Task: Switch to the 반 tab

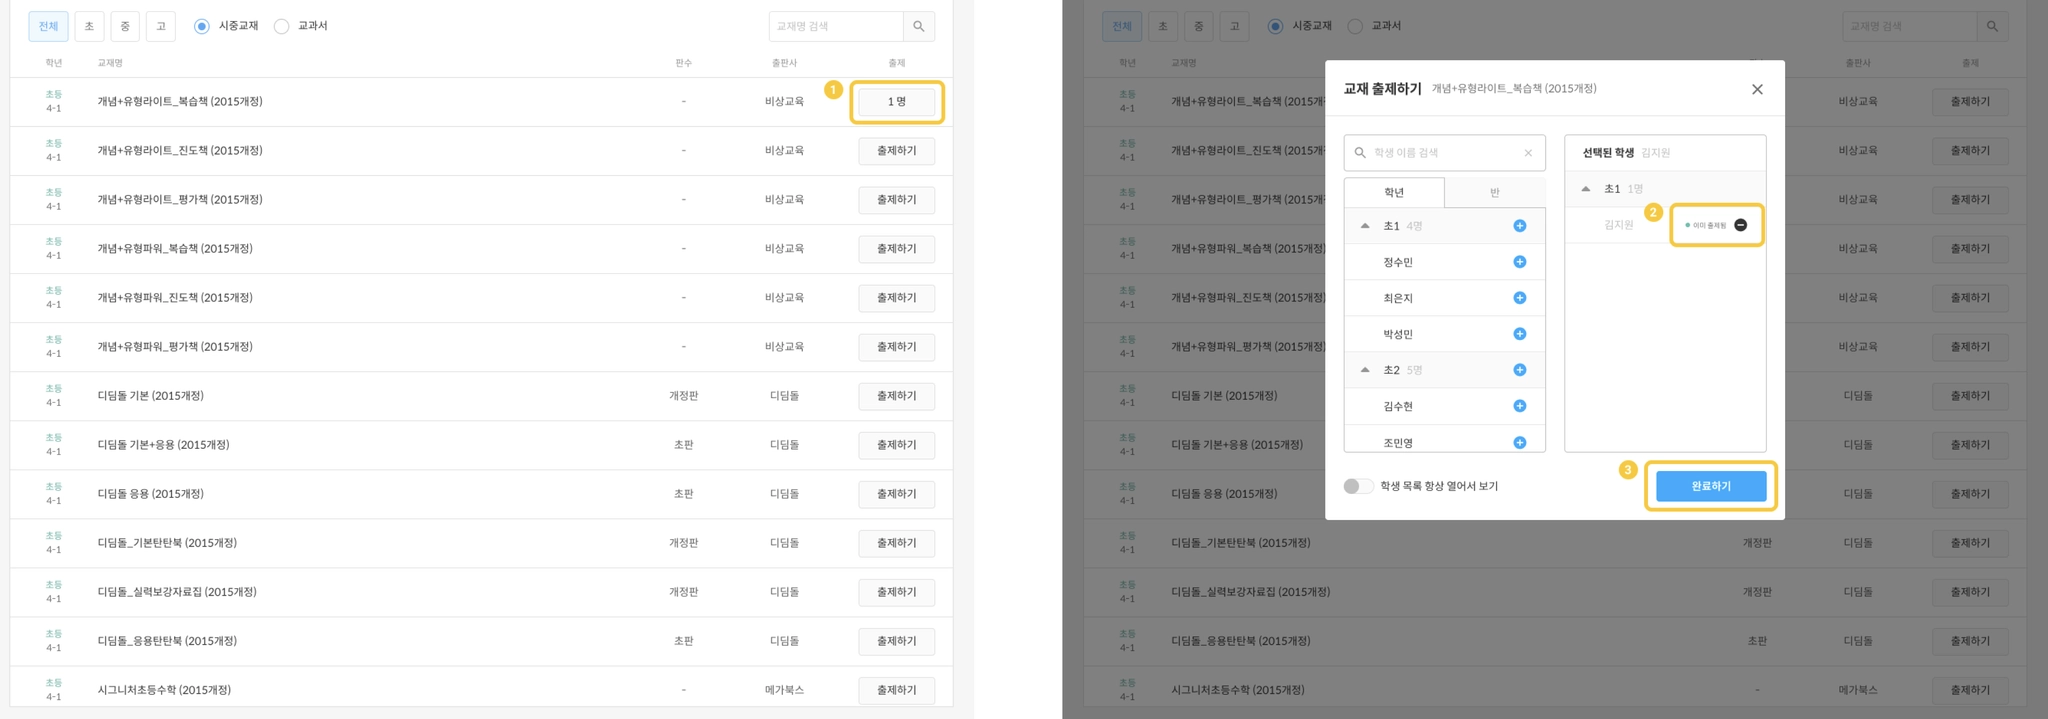Action: [x=1495, y=192]
